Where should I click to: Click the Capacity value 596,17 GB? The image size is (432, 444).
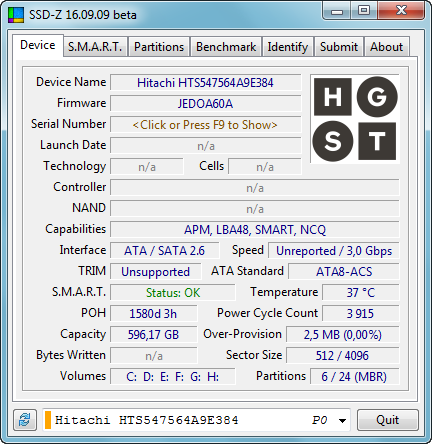point(154,335)
